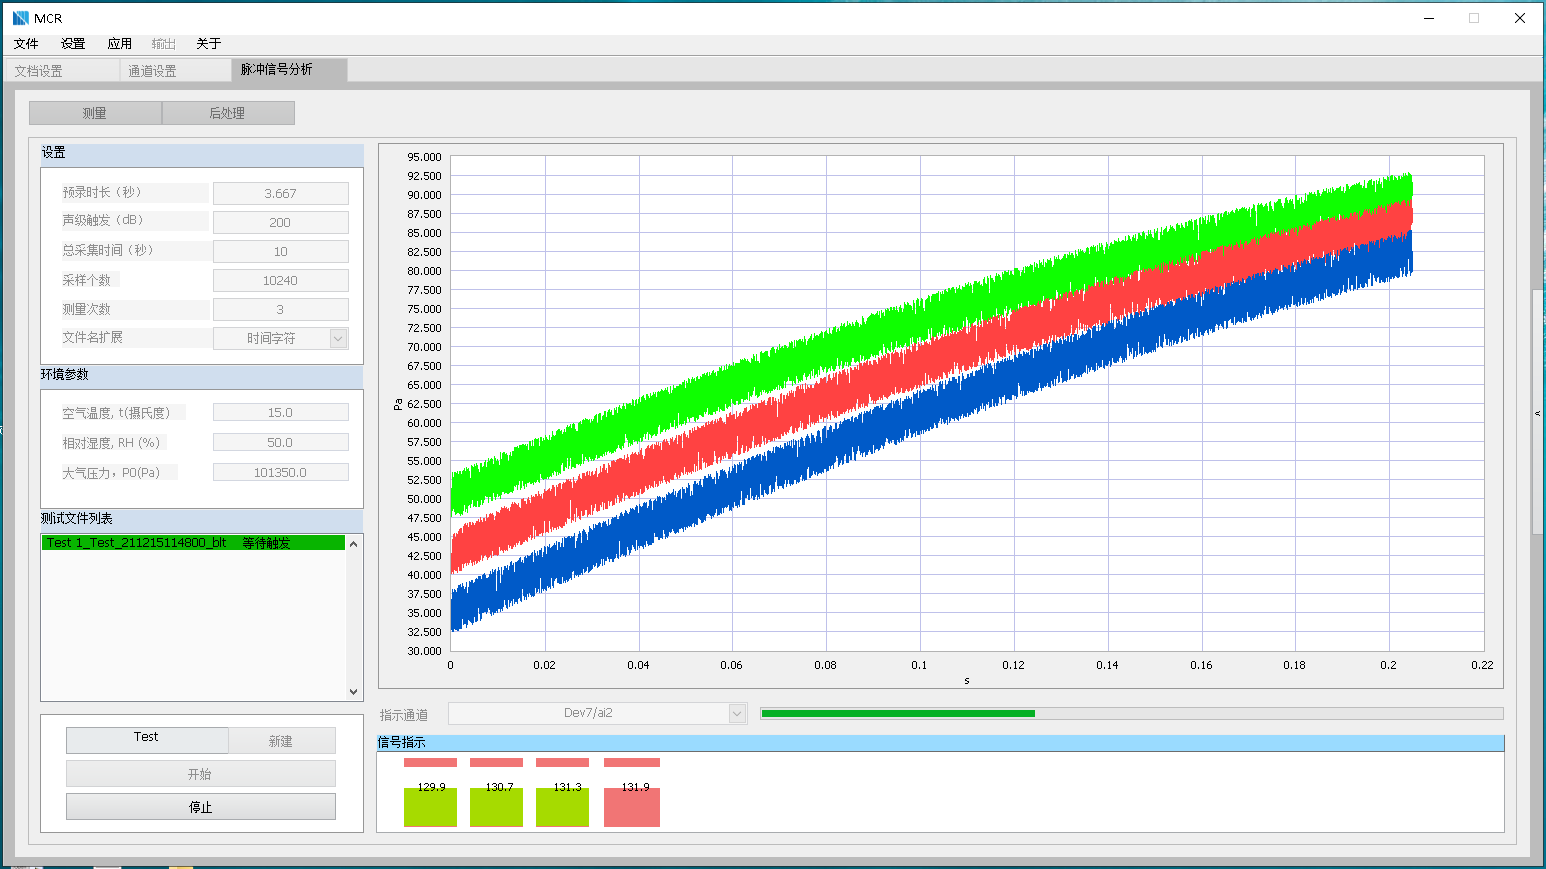Expand the 指示通道 Dev7/ai2 dropdown
Image resolution: width=1546 pixels, height=869 pixels.
pos(737,714)
